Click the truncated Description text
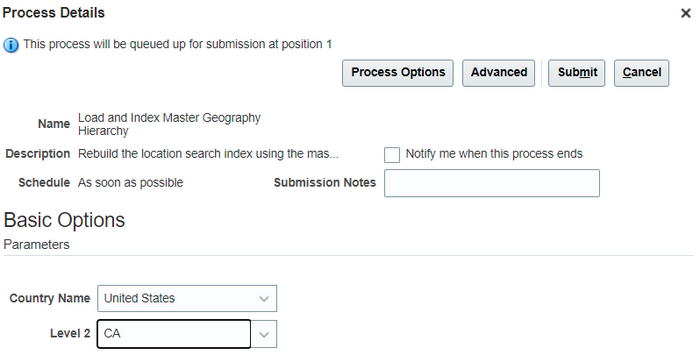The height and width of the screenshot is (362, 700). (208, 154)
